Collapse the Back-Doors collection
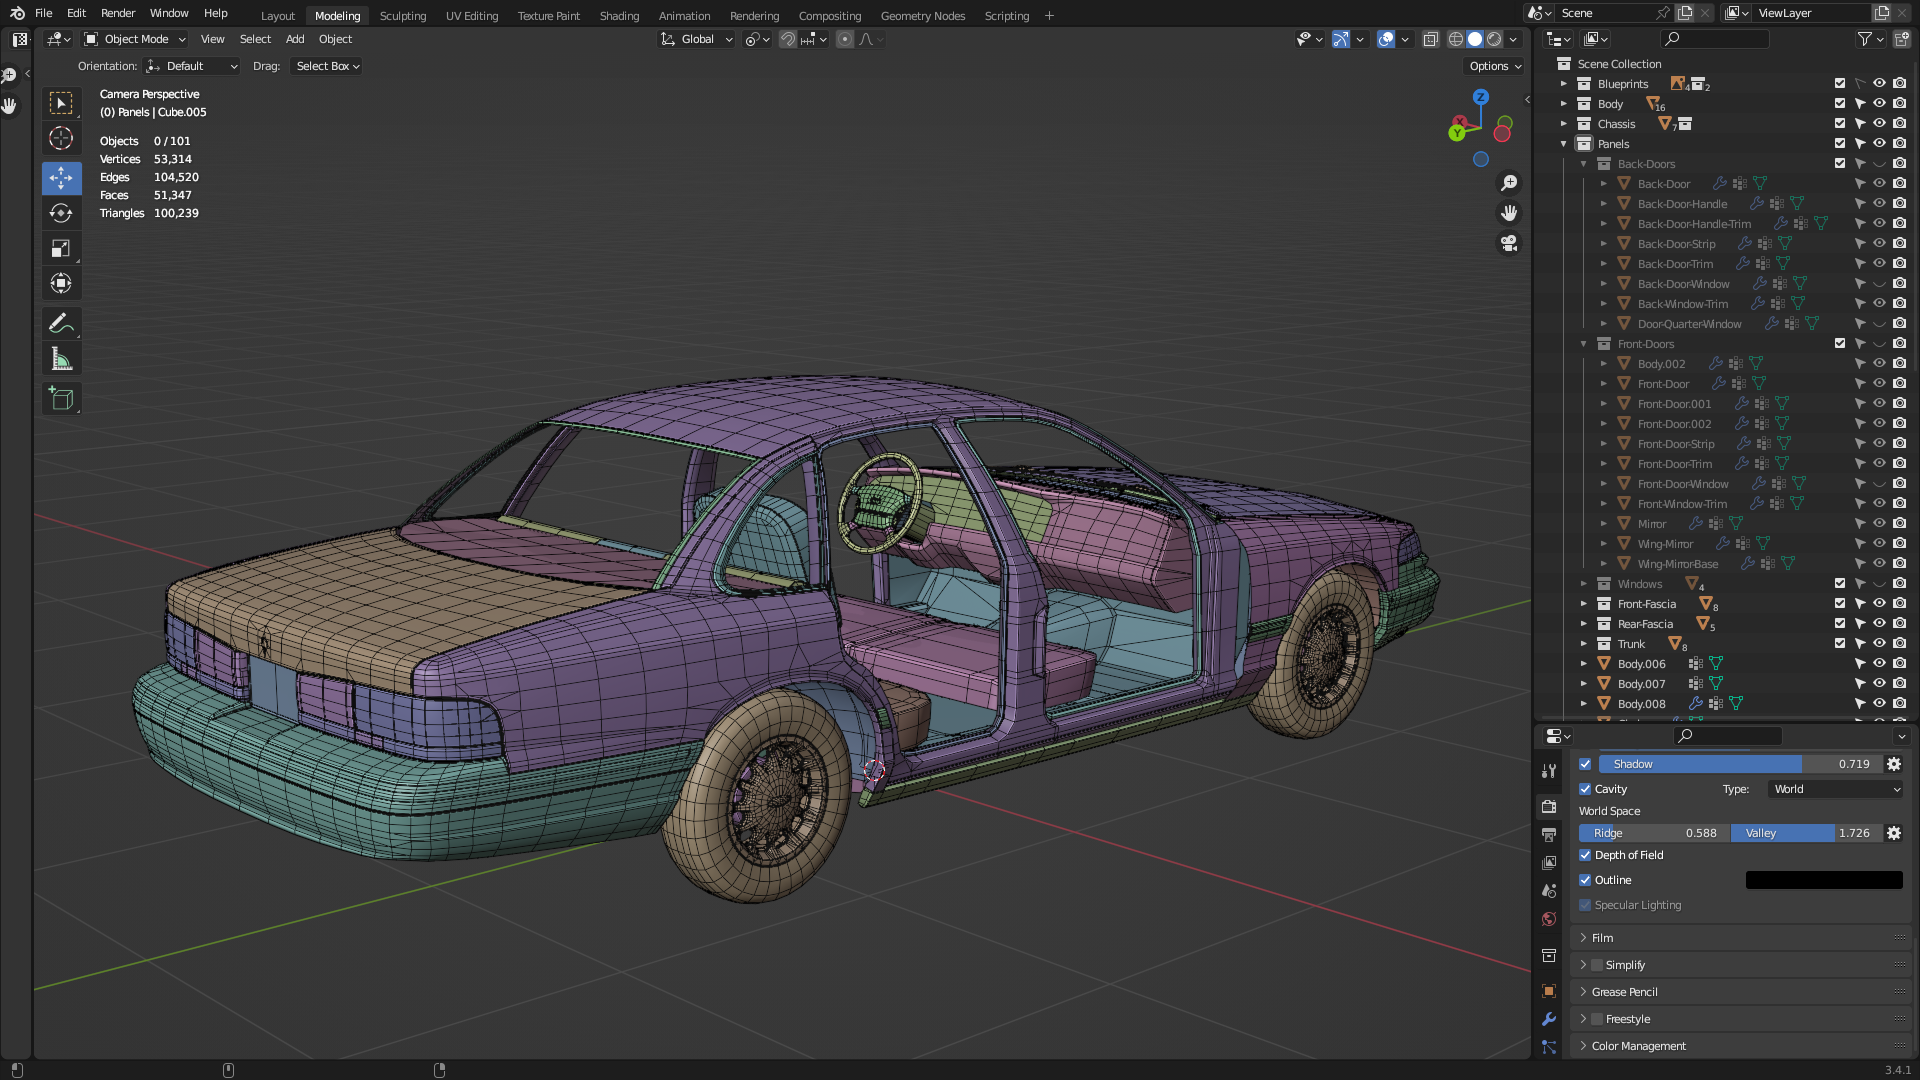 click(x=1583, y=164)
